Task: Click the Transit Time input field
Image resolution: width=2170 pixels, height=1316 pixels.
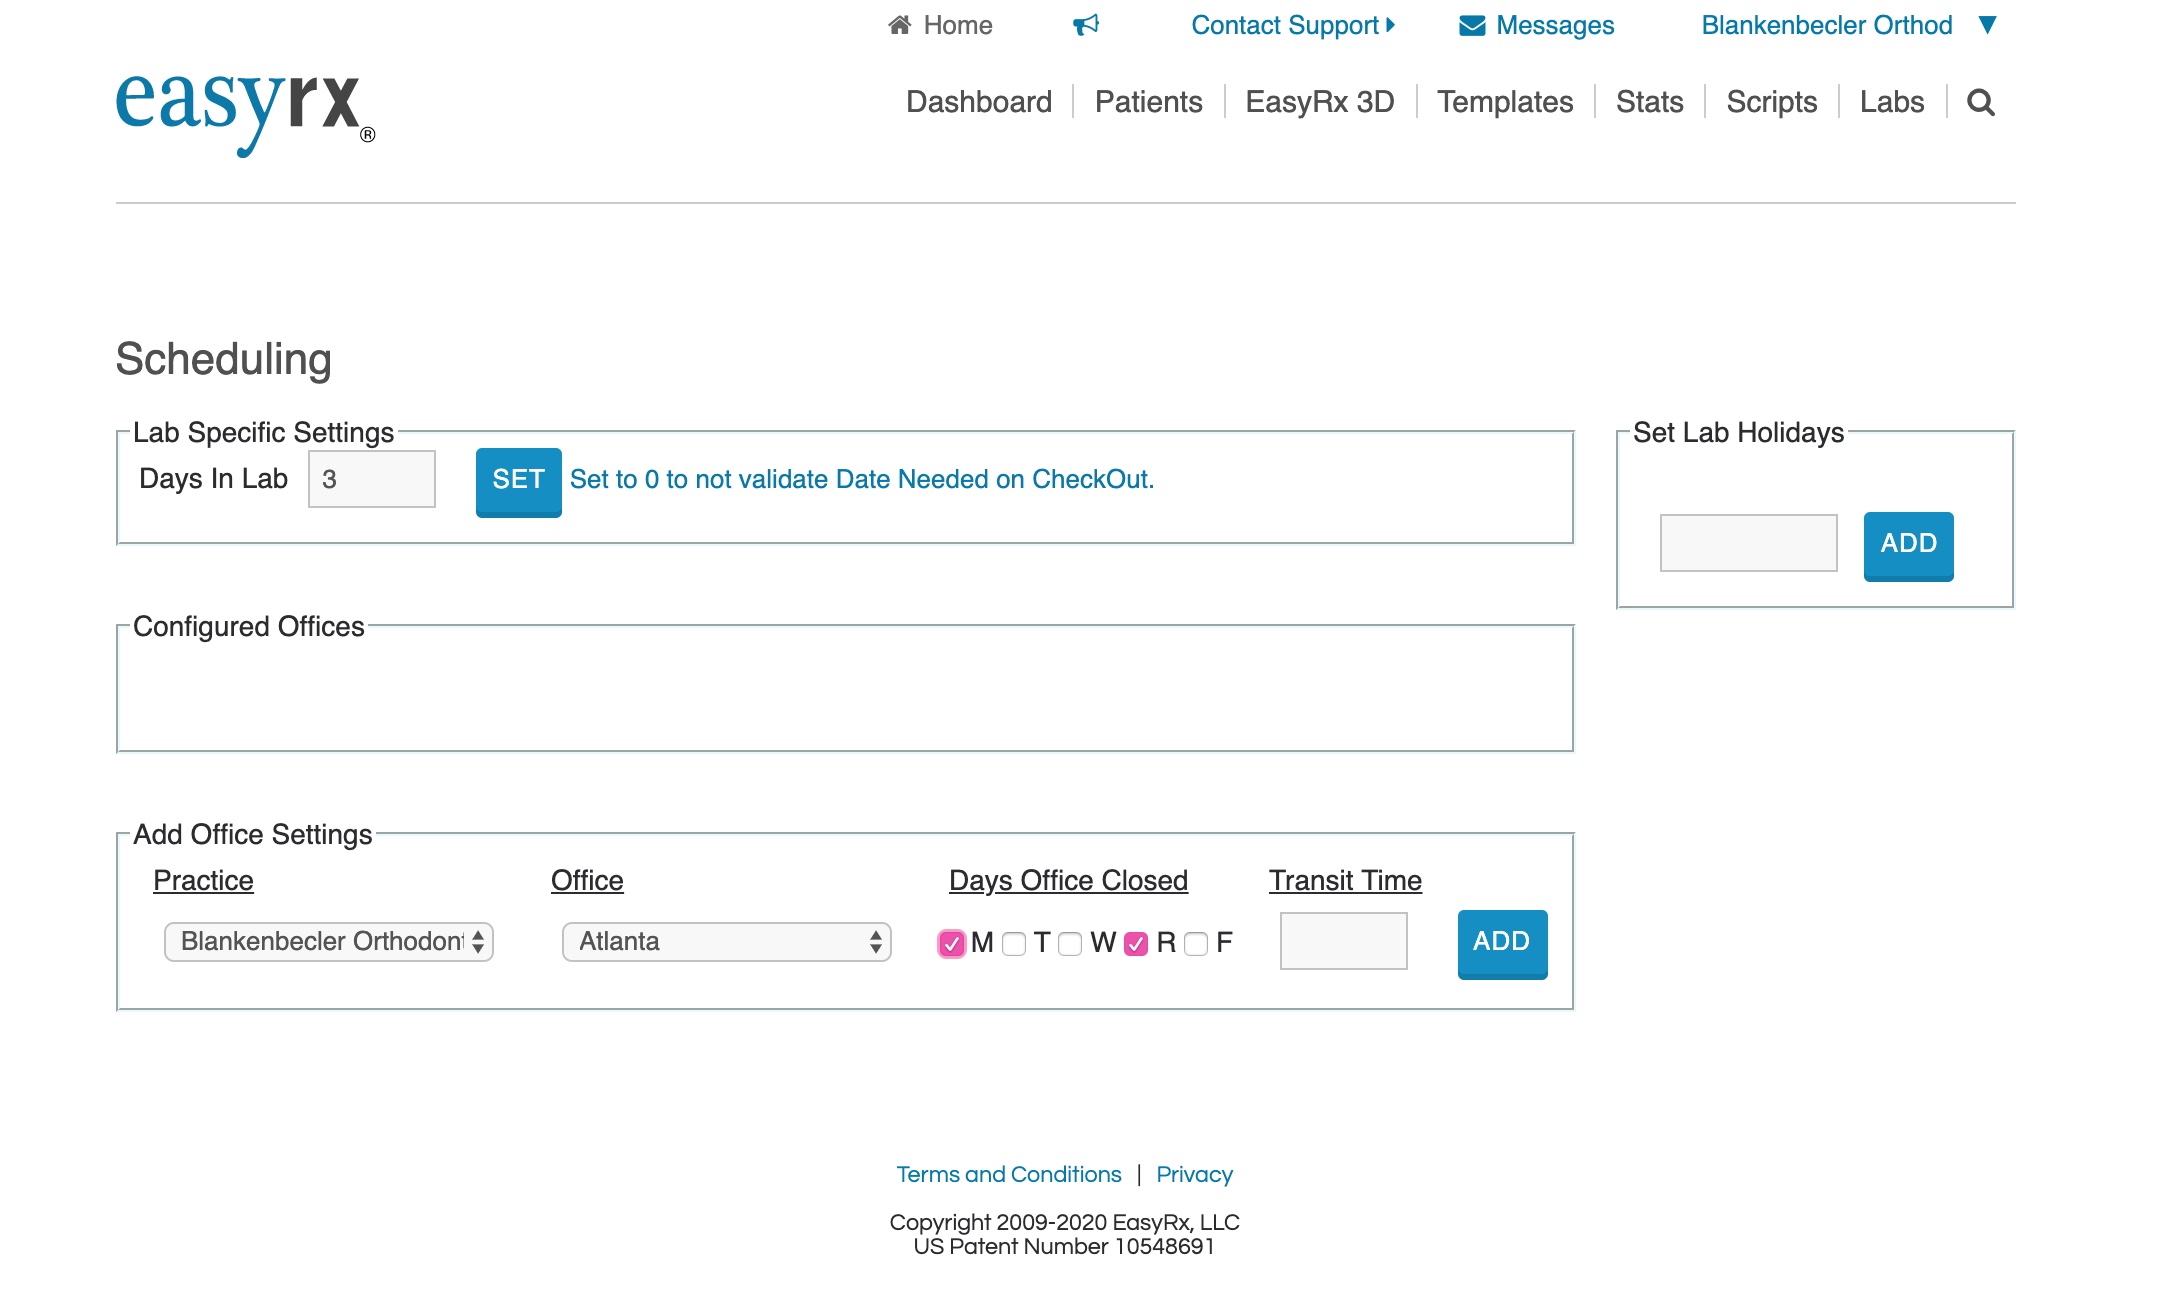Action: (1343, 941)
